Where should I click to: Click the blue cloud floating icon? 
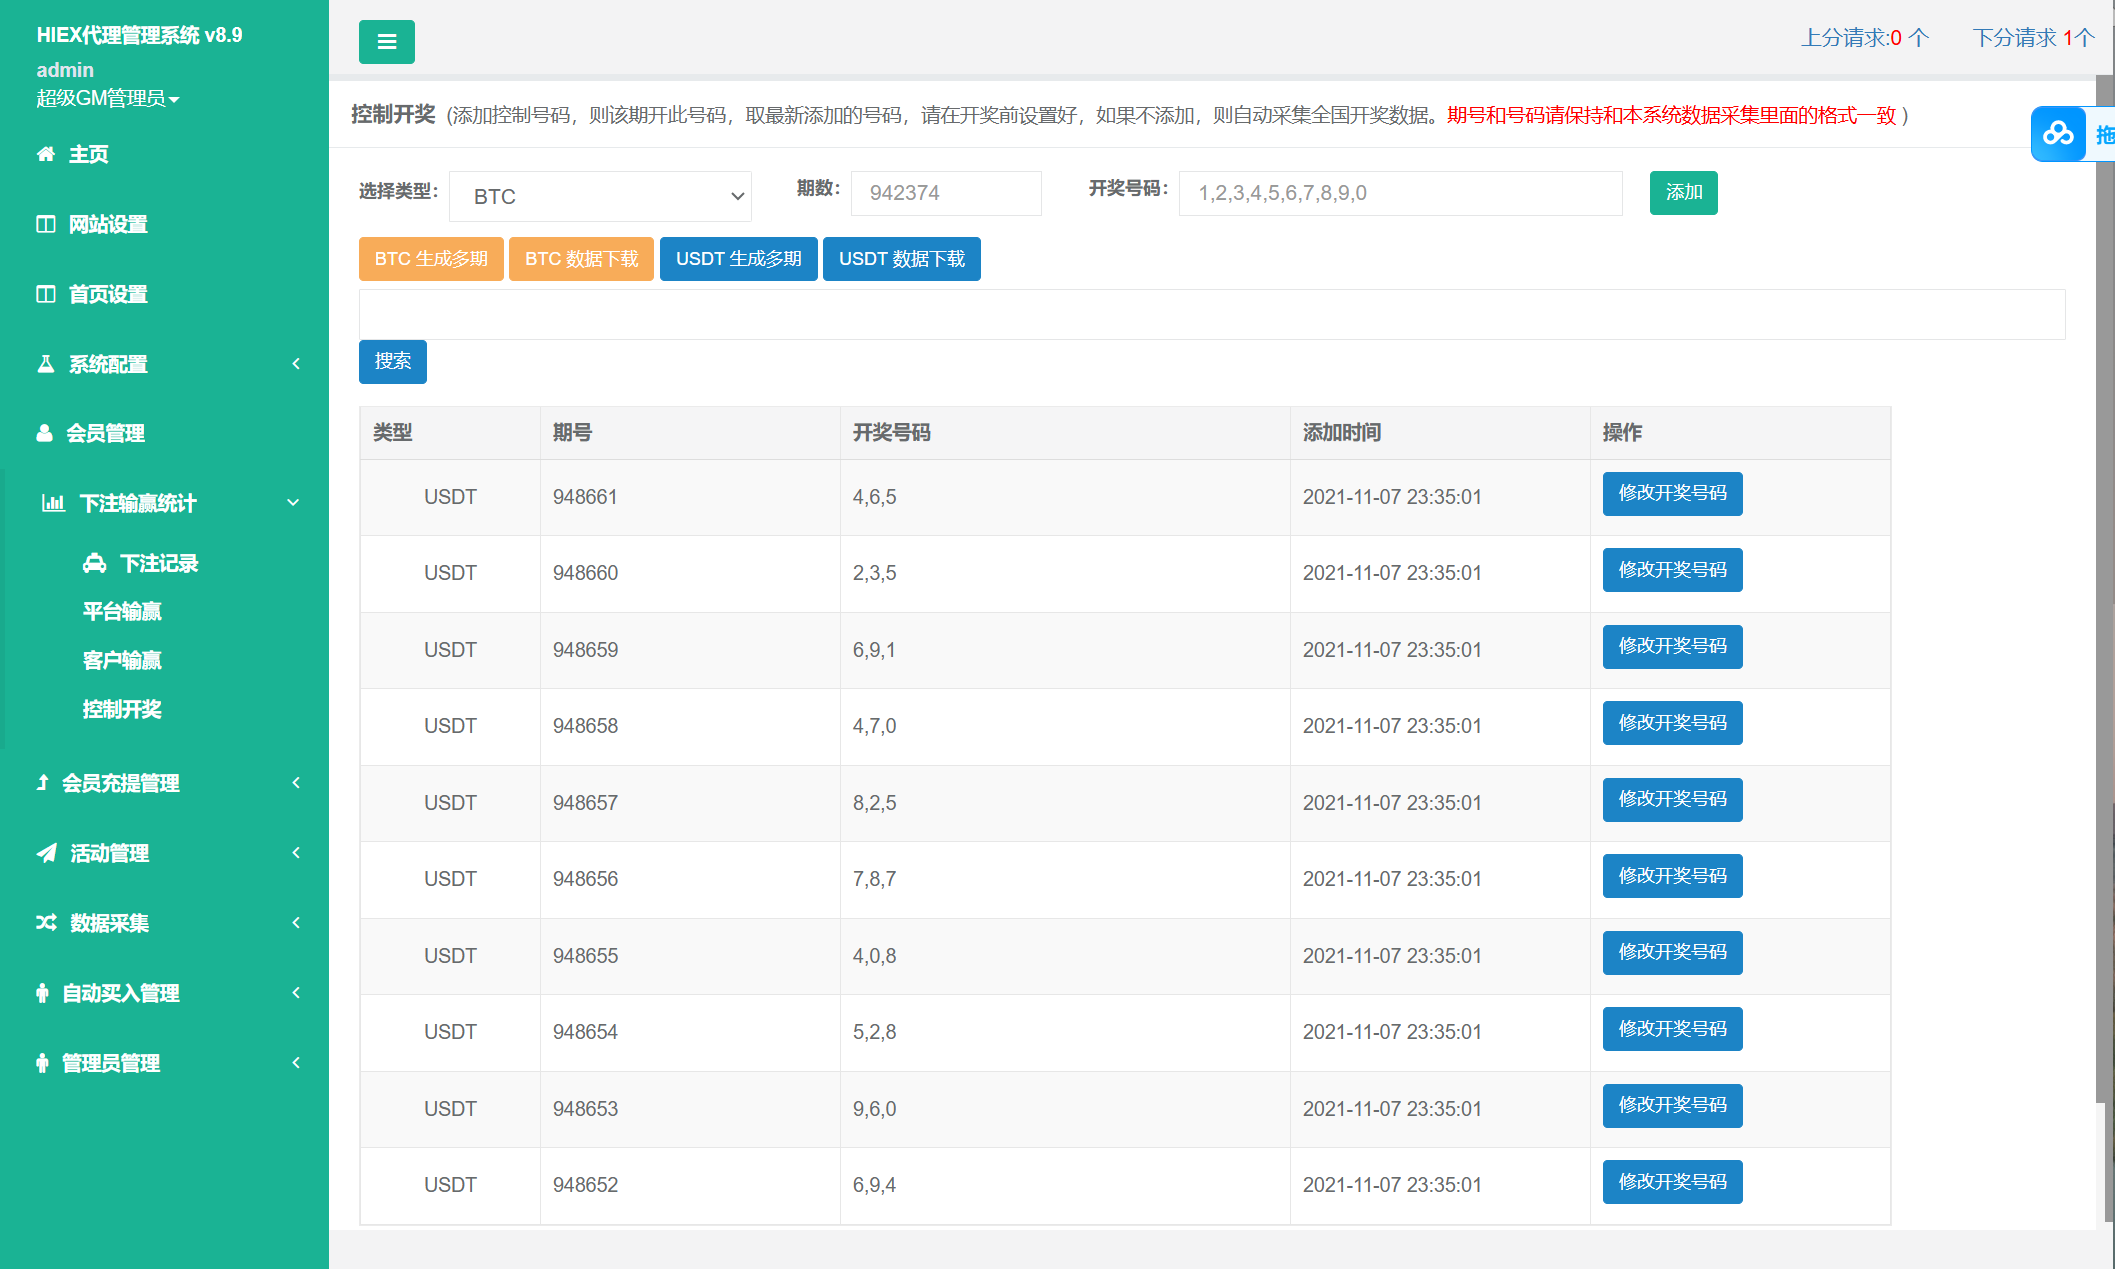[2058, 134]
